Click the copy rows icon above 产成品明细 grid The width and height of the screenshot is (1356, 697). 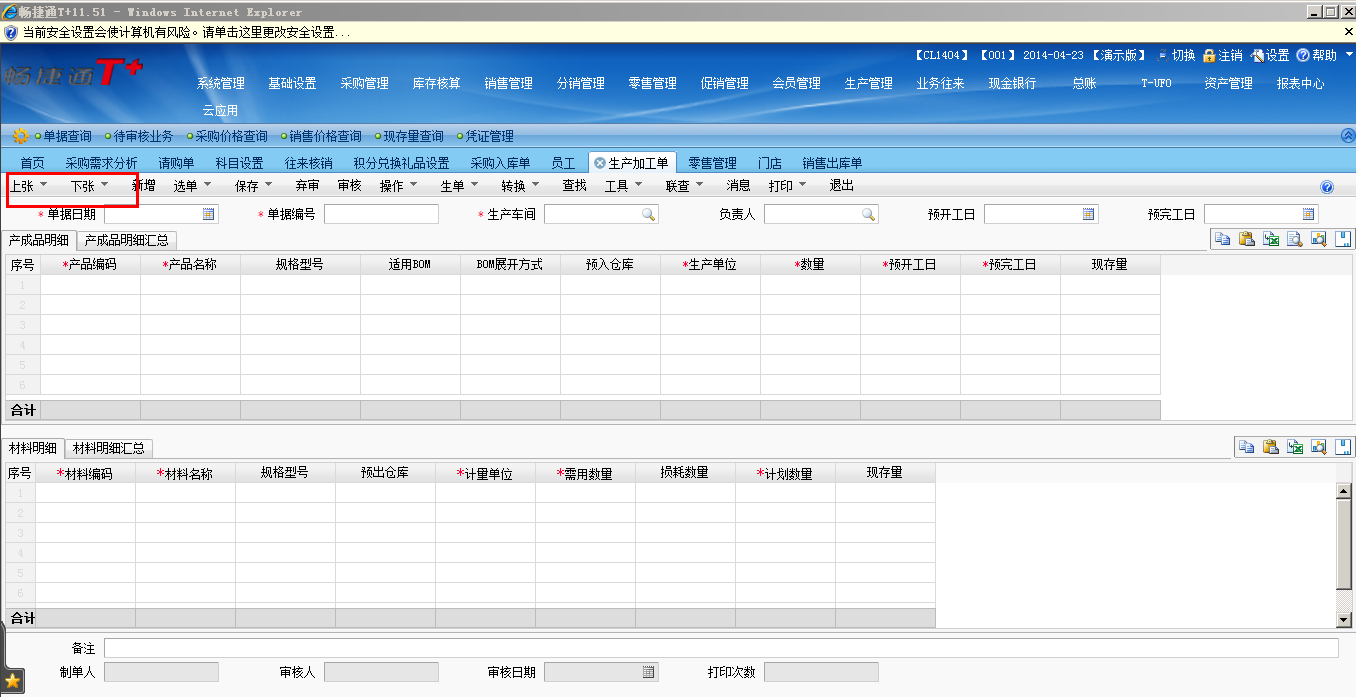(x=1221, y=238)
